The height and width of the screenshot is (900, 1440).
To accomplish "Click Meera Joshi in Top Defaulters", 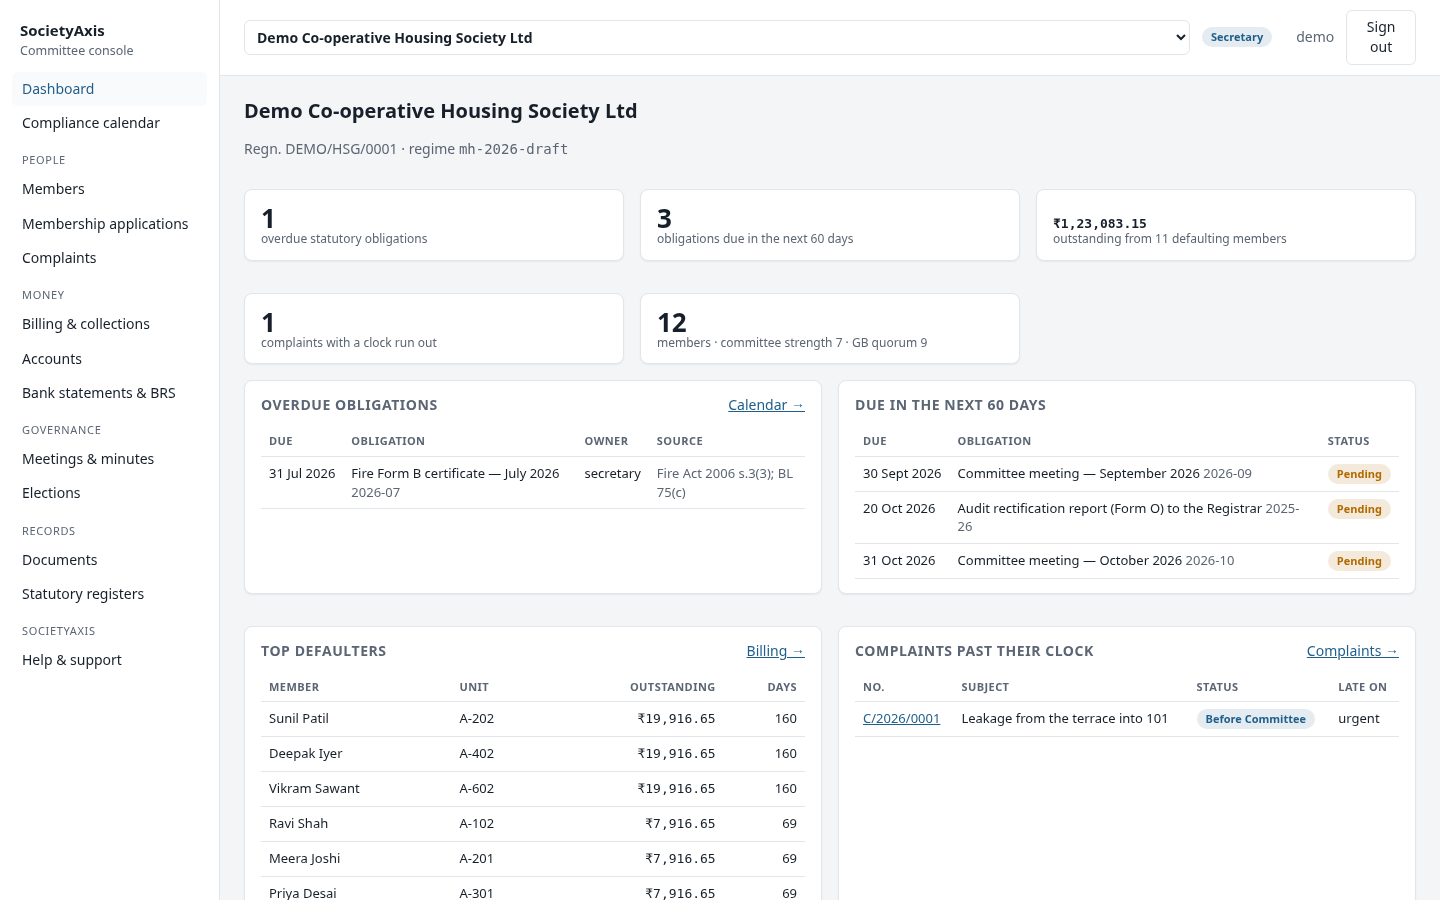I will [x=304, y=859].
